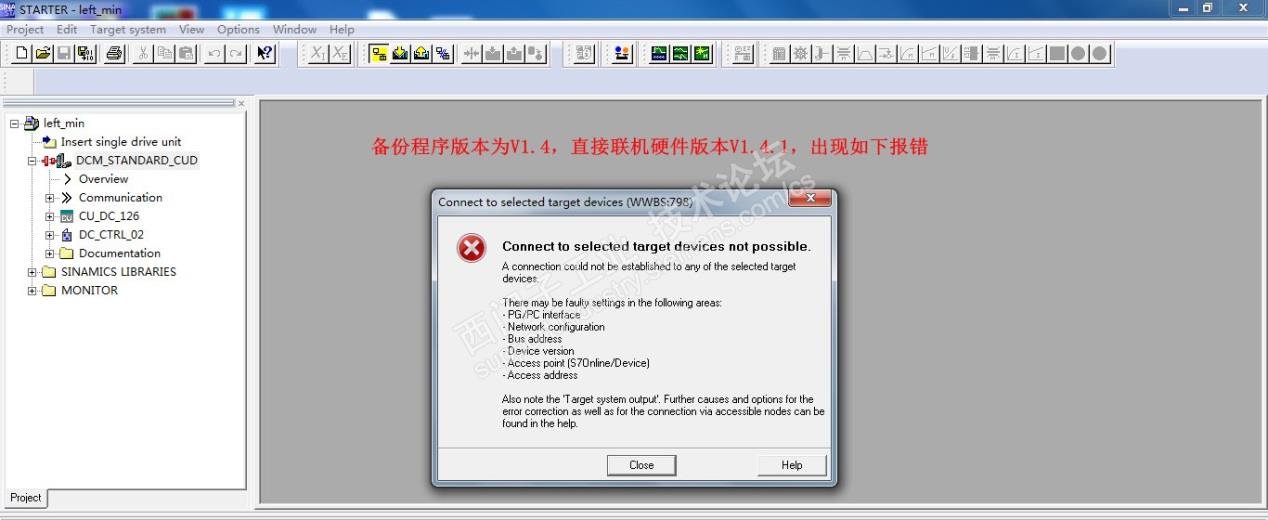The image size is (1268, 520).
Task: Click the context help arrow-question icon
Action: click(x=264, y=54)
